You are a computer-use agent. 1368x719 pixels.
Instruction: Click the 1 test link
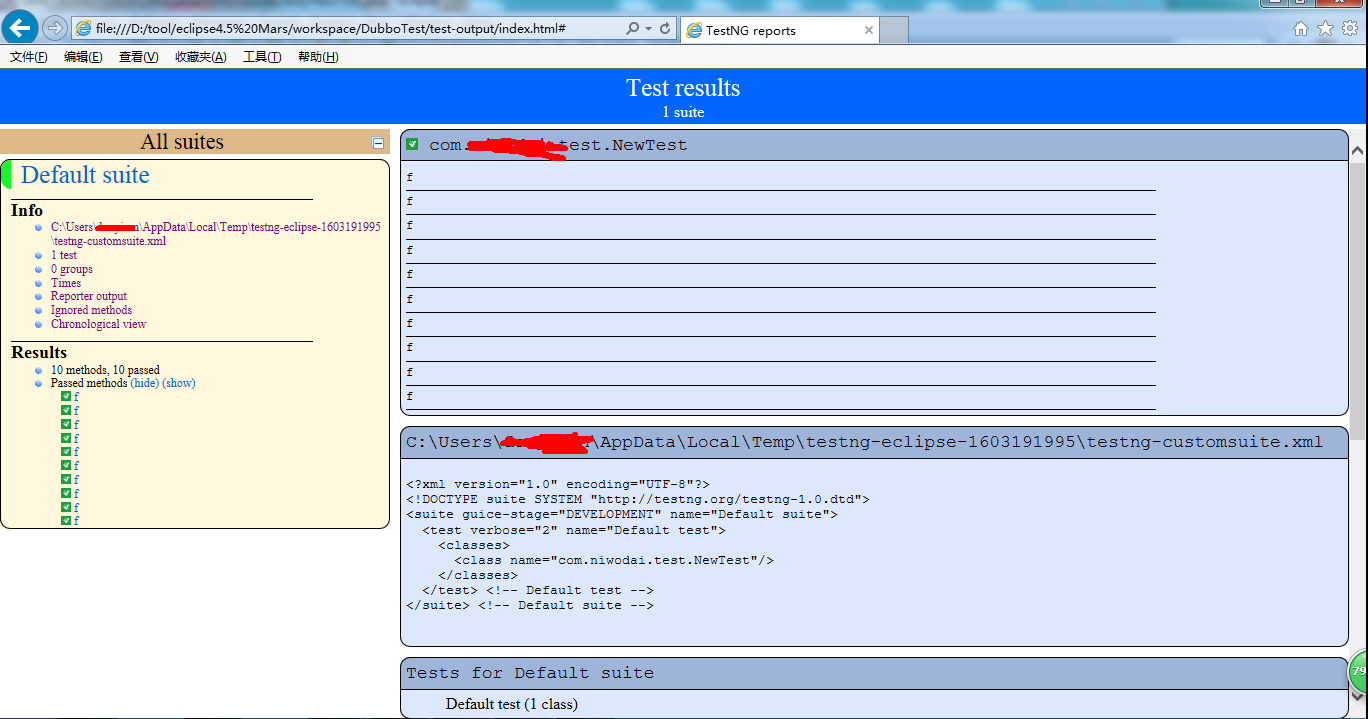[64, 255]
